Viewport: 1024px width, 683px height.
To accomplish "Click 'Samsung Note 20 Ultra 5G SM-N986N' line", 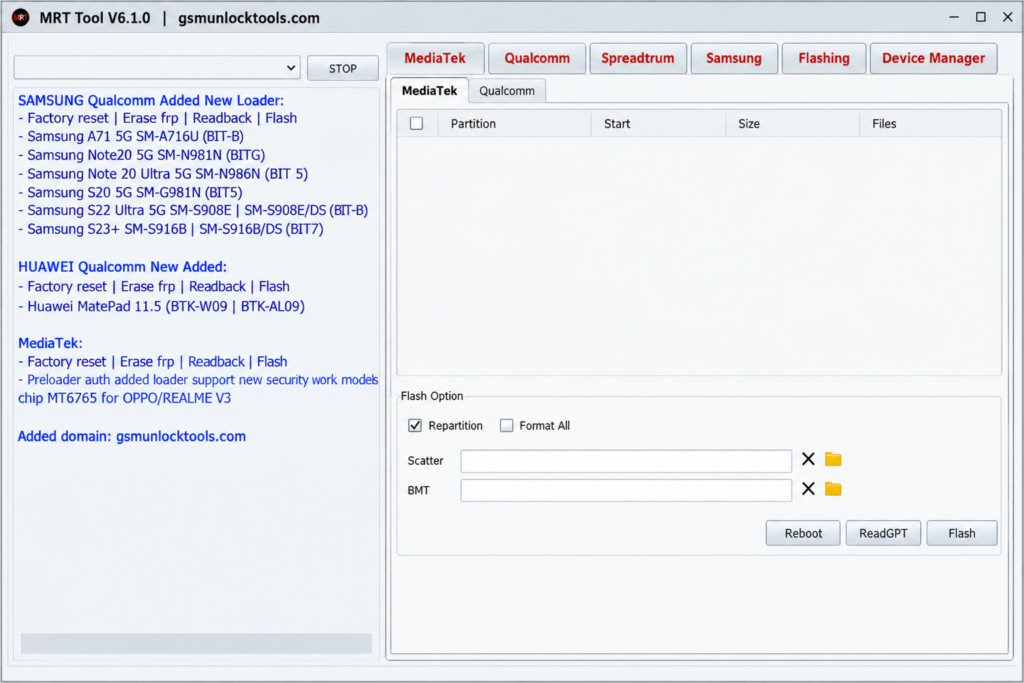I will (163, 174).
